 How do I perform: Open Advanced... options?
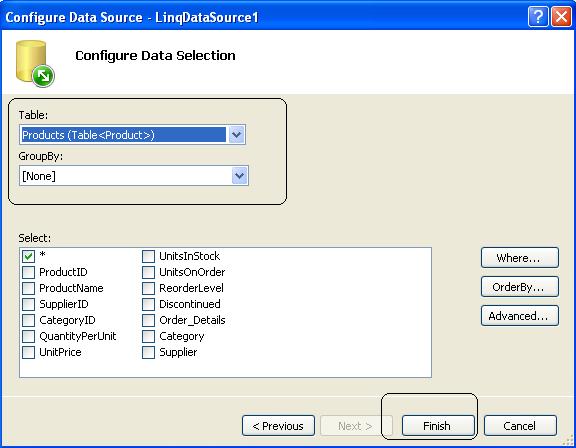click(x=519, y=316)
